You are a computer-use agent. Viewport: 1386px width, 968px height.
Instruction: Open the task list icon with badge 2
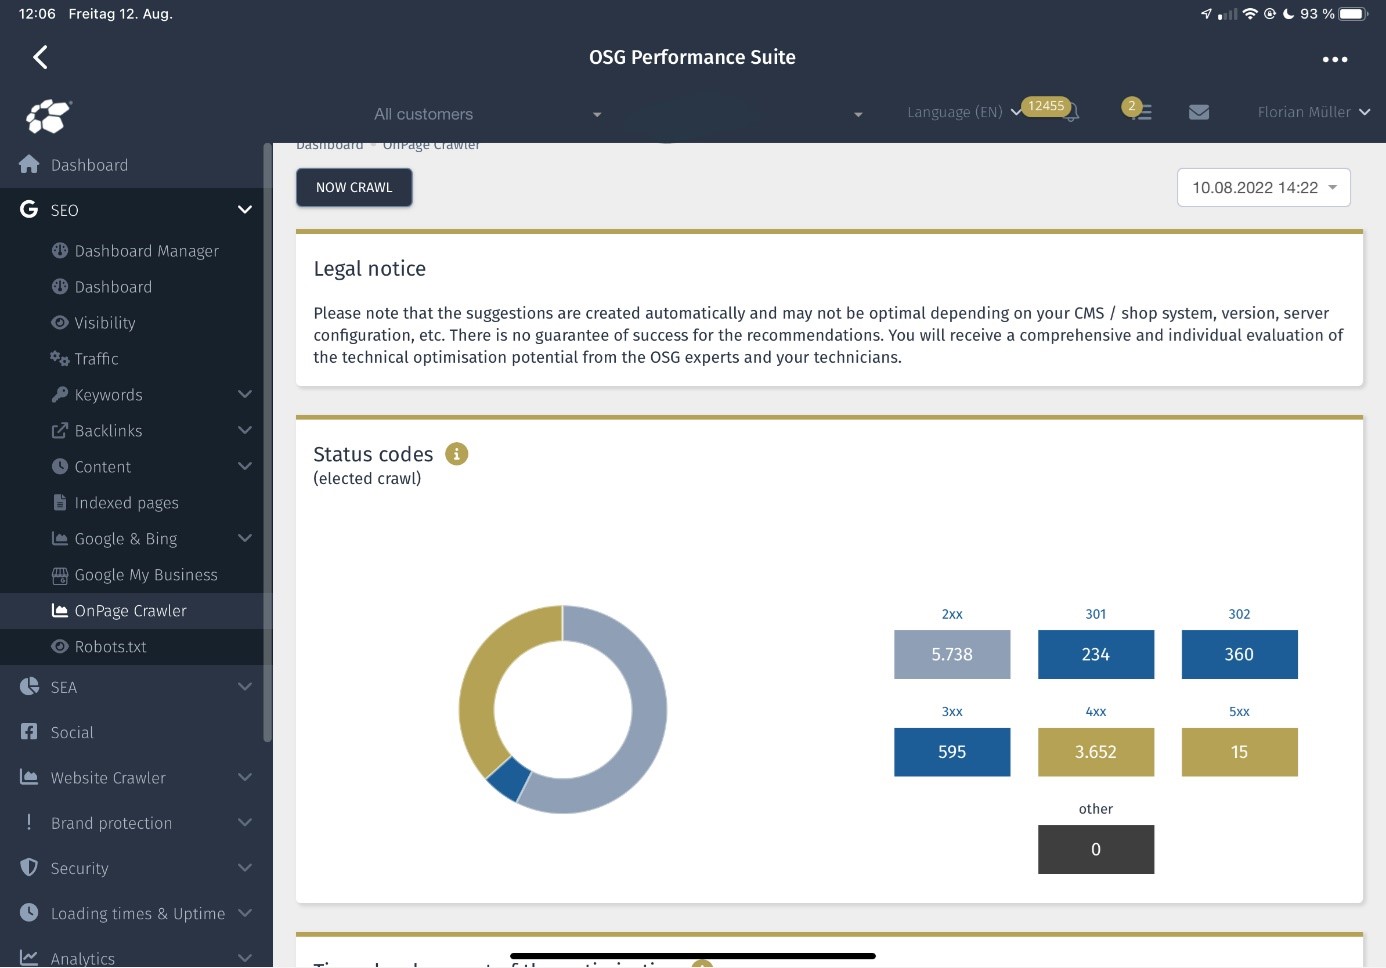point(1141,112)
